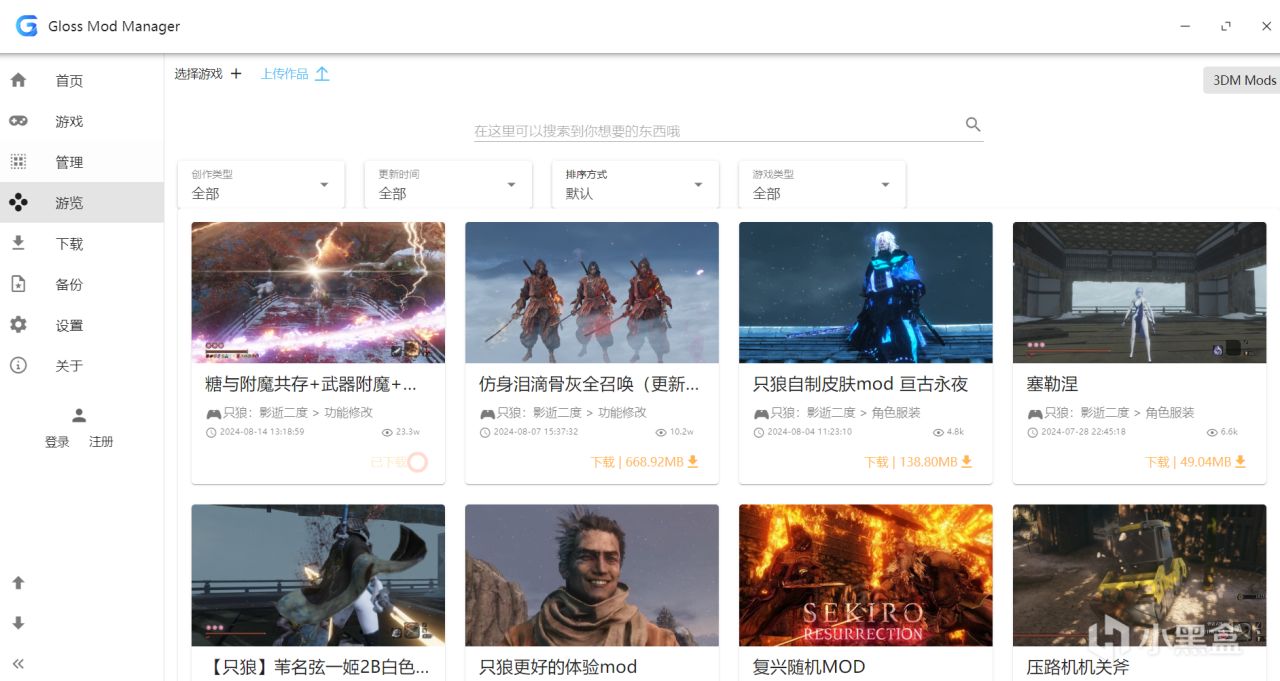Click the grid icon beside 管理
The width and height of the screenshot is (1280, 681).
pyautogui.click(x=18, y=161)
